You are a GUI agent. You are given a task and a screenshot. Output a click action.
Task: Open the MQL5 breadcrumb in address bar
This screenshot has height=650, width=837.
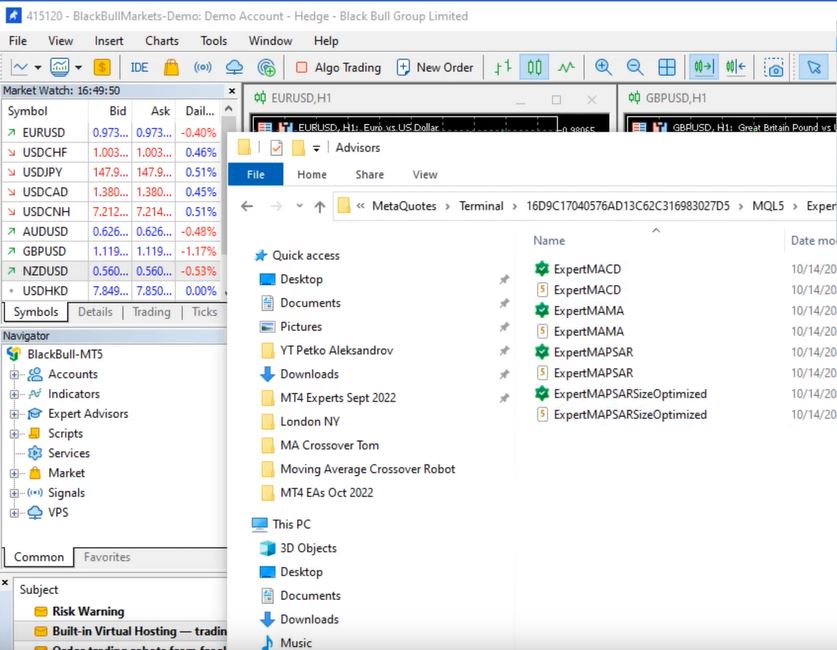pyautogui.click(x=754, y=206)
